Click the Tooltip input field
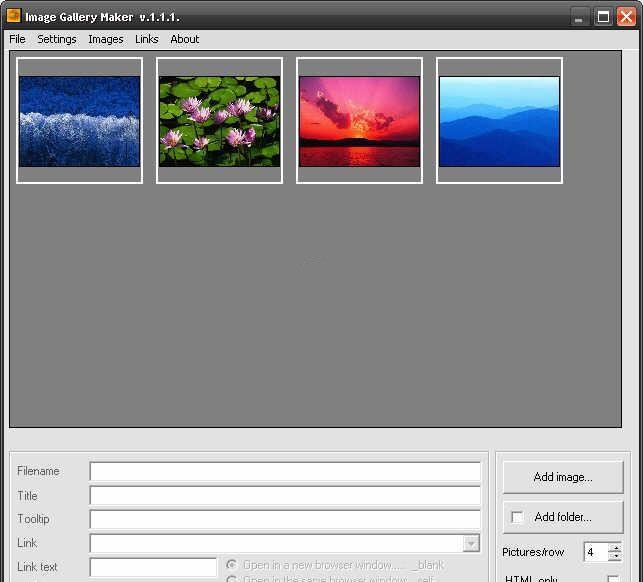 click(285, 519)
